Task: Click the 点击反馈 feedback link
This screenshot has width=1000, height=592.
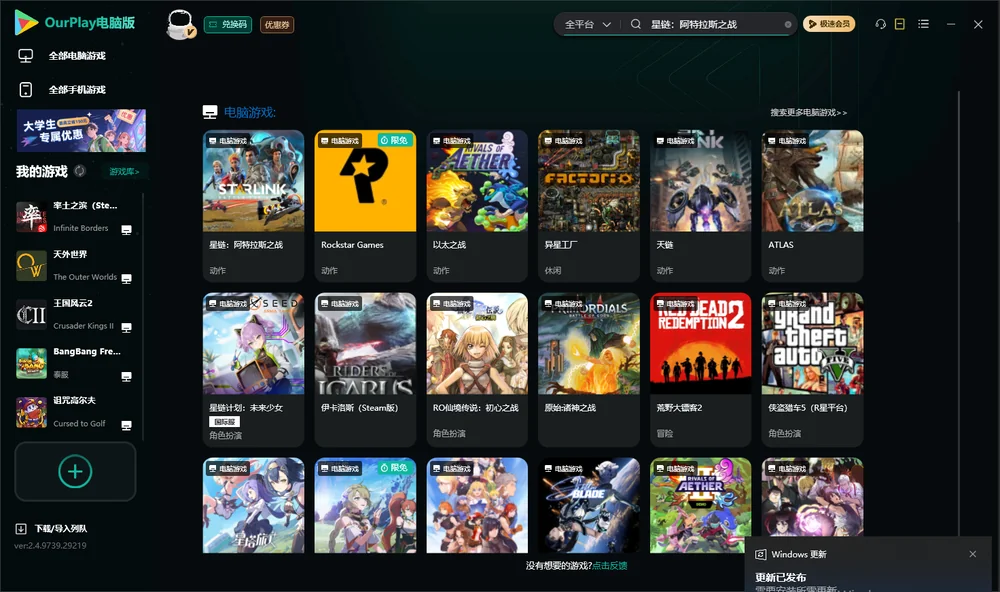Action: (610, 565)
